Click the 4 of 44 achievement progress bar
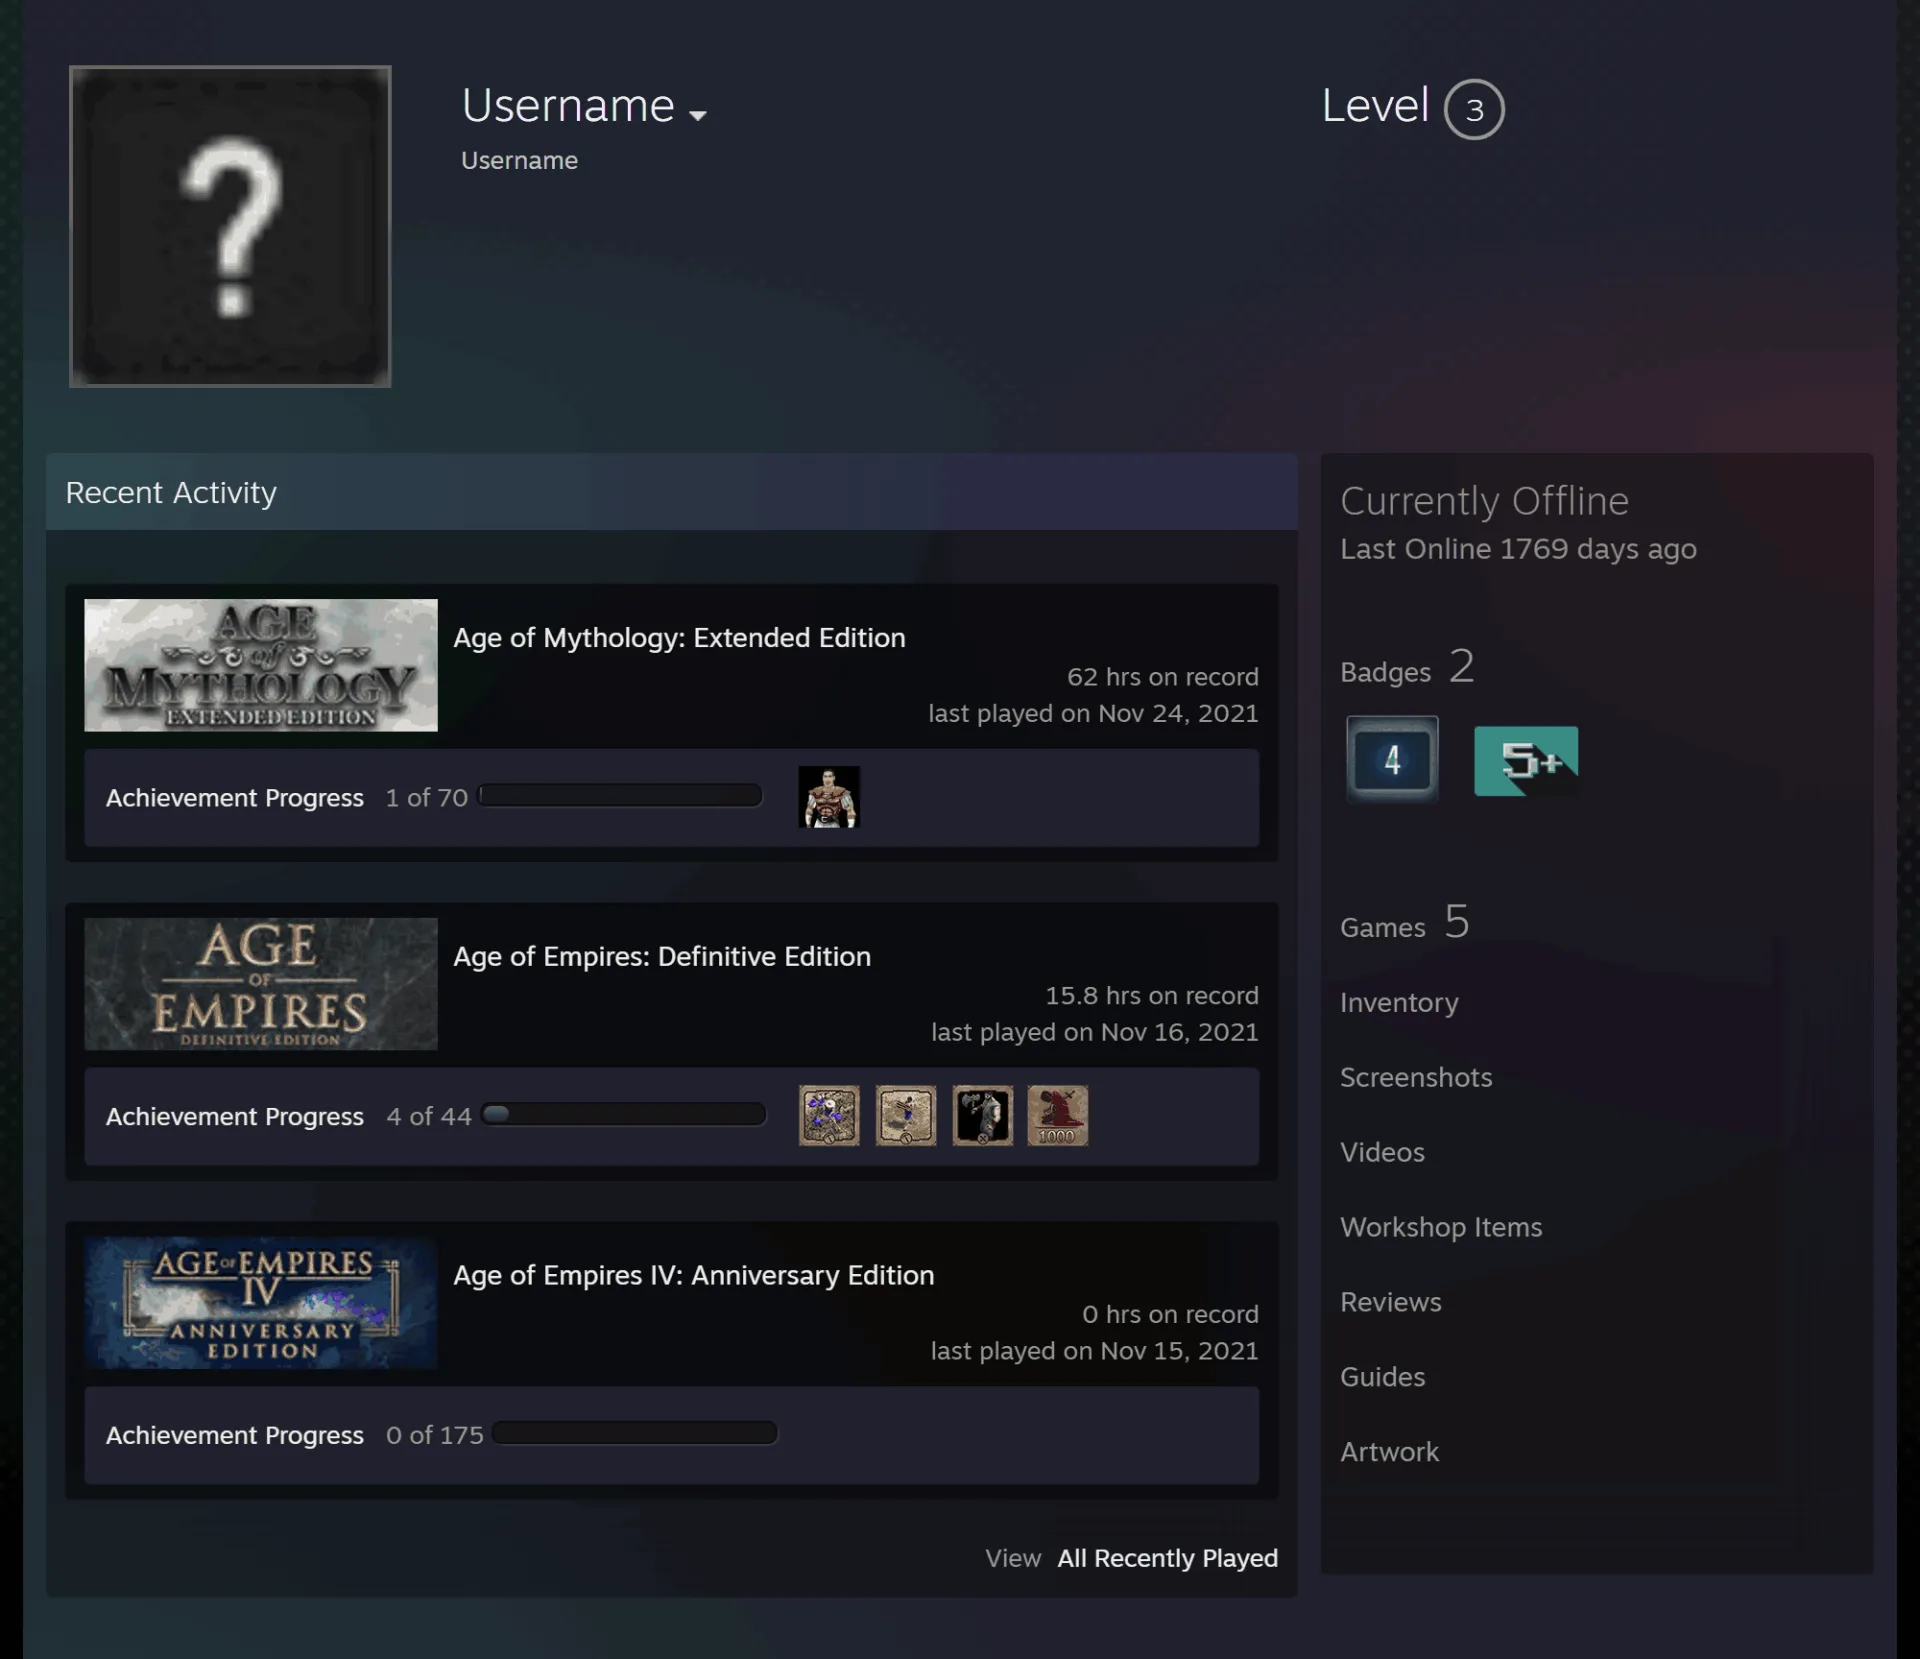The width and height of the screenshot is (1920, 1659). [624, 1115]
